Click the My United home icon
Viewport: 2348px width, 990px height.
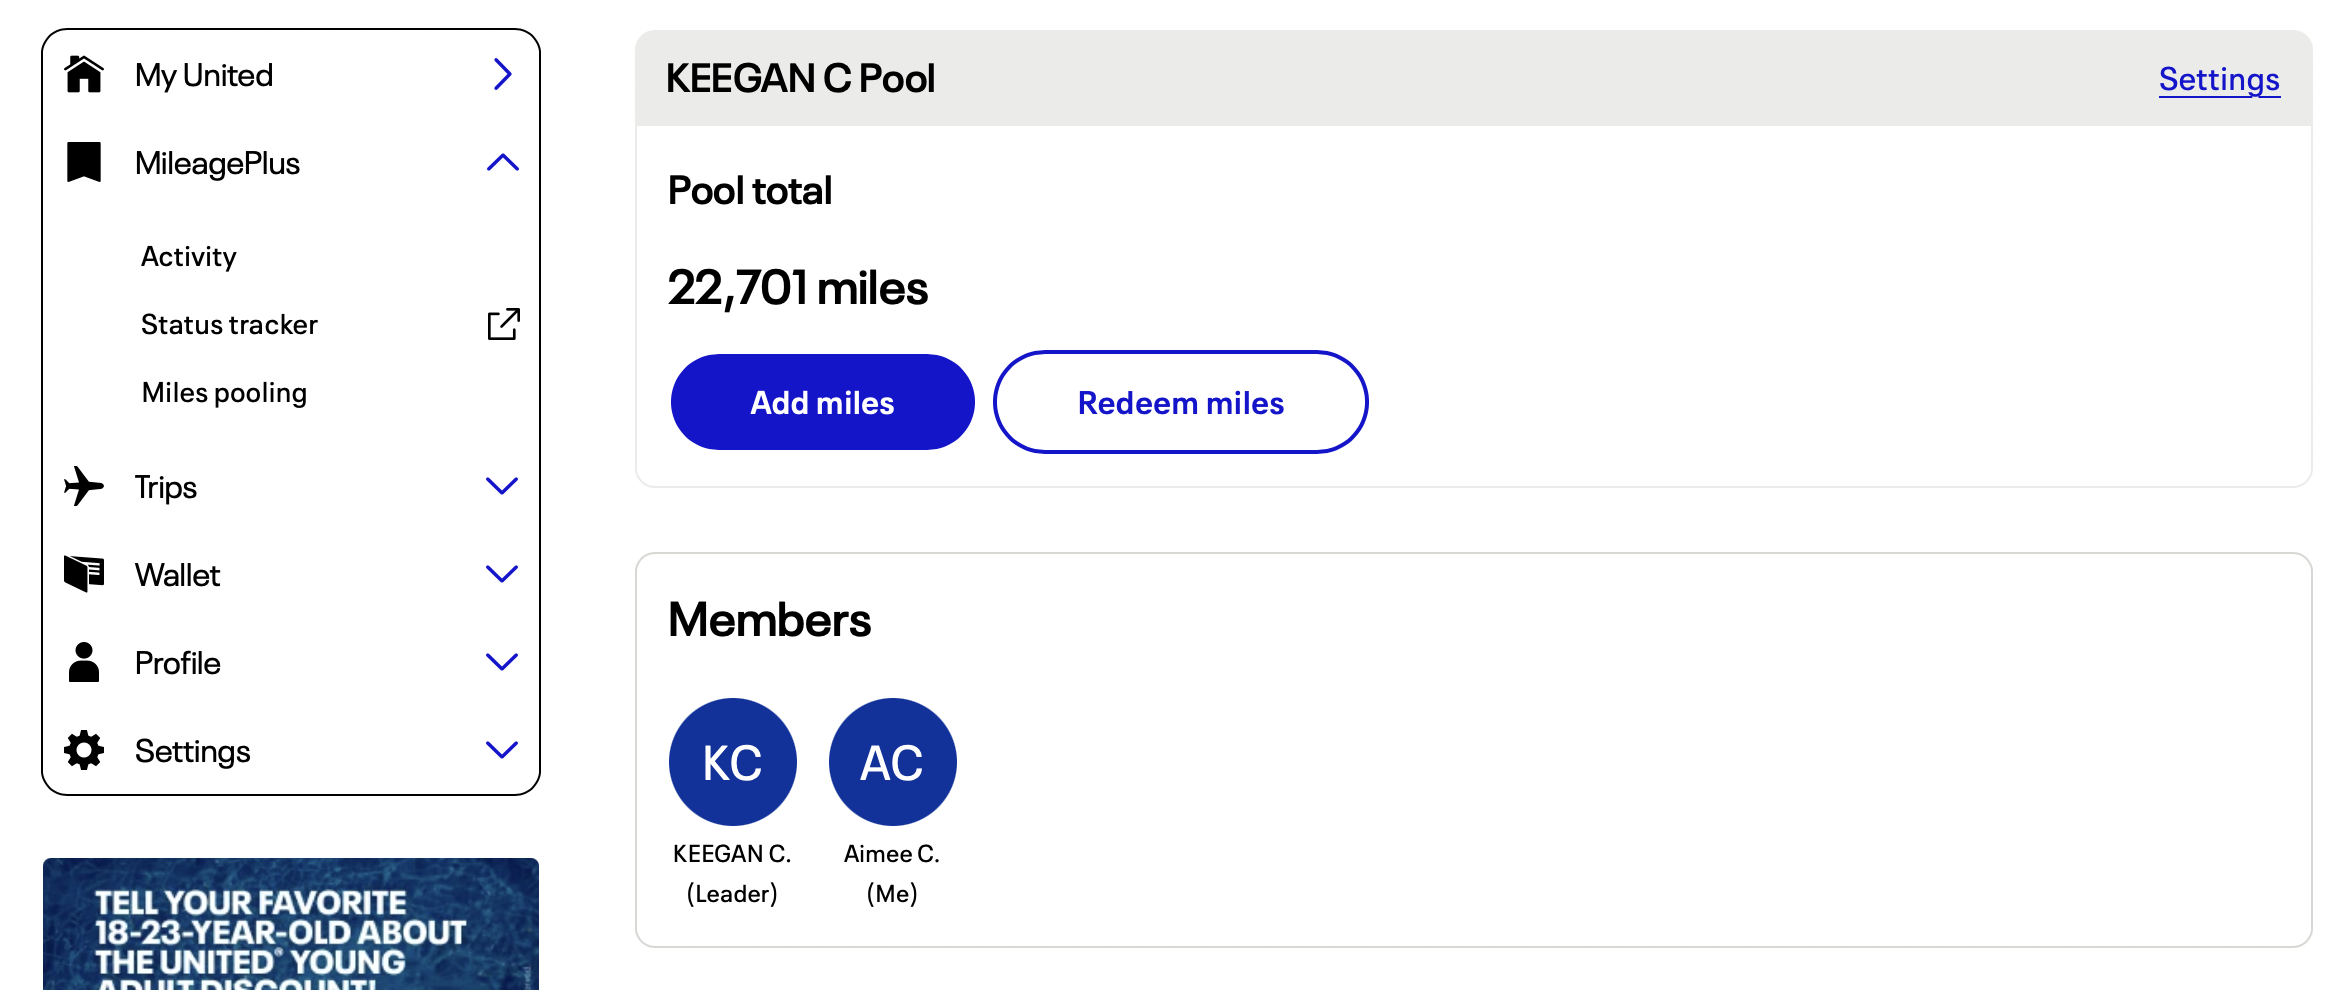[84, 75]
